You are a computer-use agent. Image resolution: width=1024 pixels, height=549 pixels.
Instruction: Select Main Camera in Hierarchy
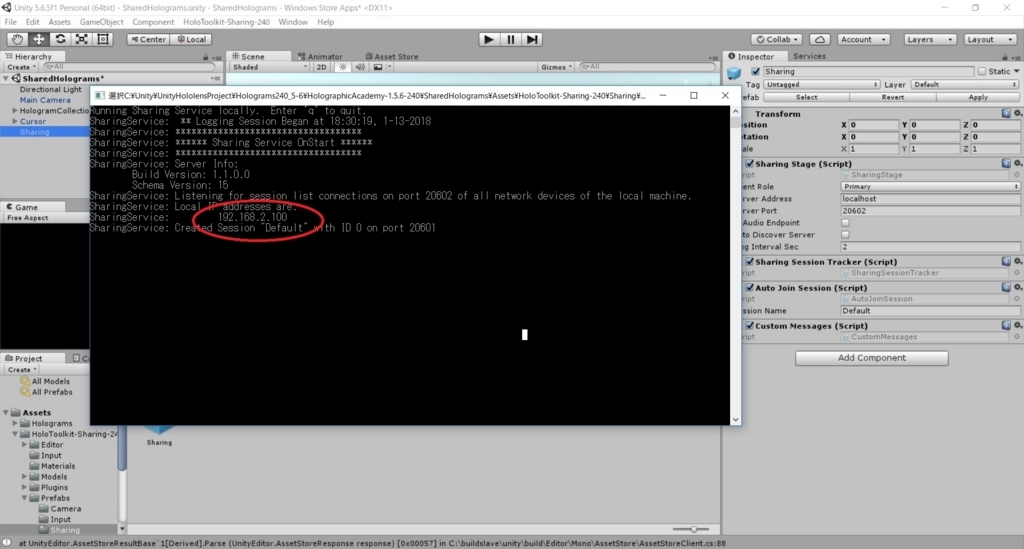(44, 100)
